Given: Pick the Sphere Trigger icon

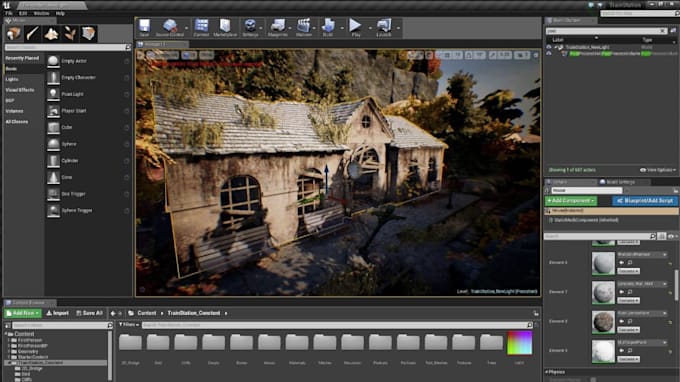Looking at the screenshot, I should point(53,211).
